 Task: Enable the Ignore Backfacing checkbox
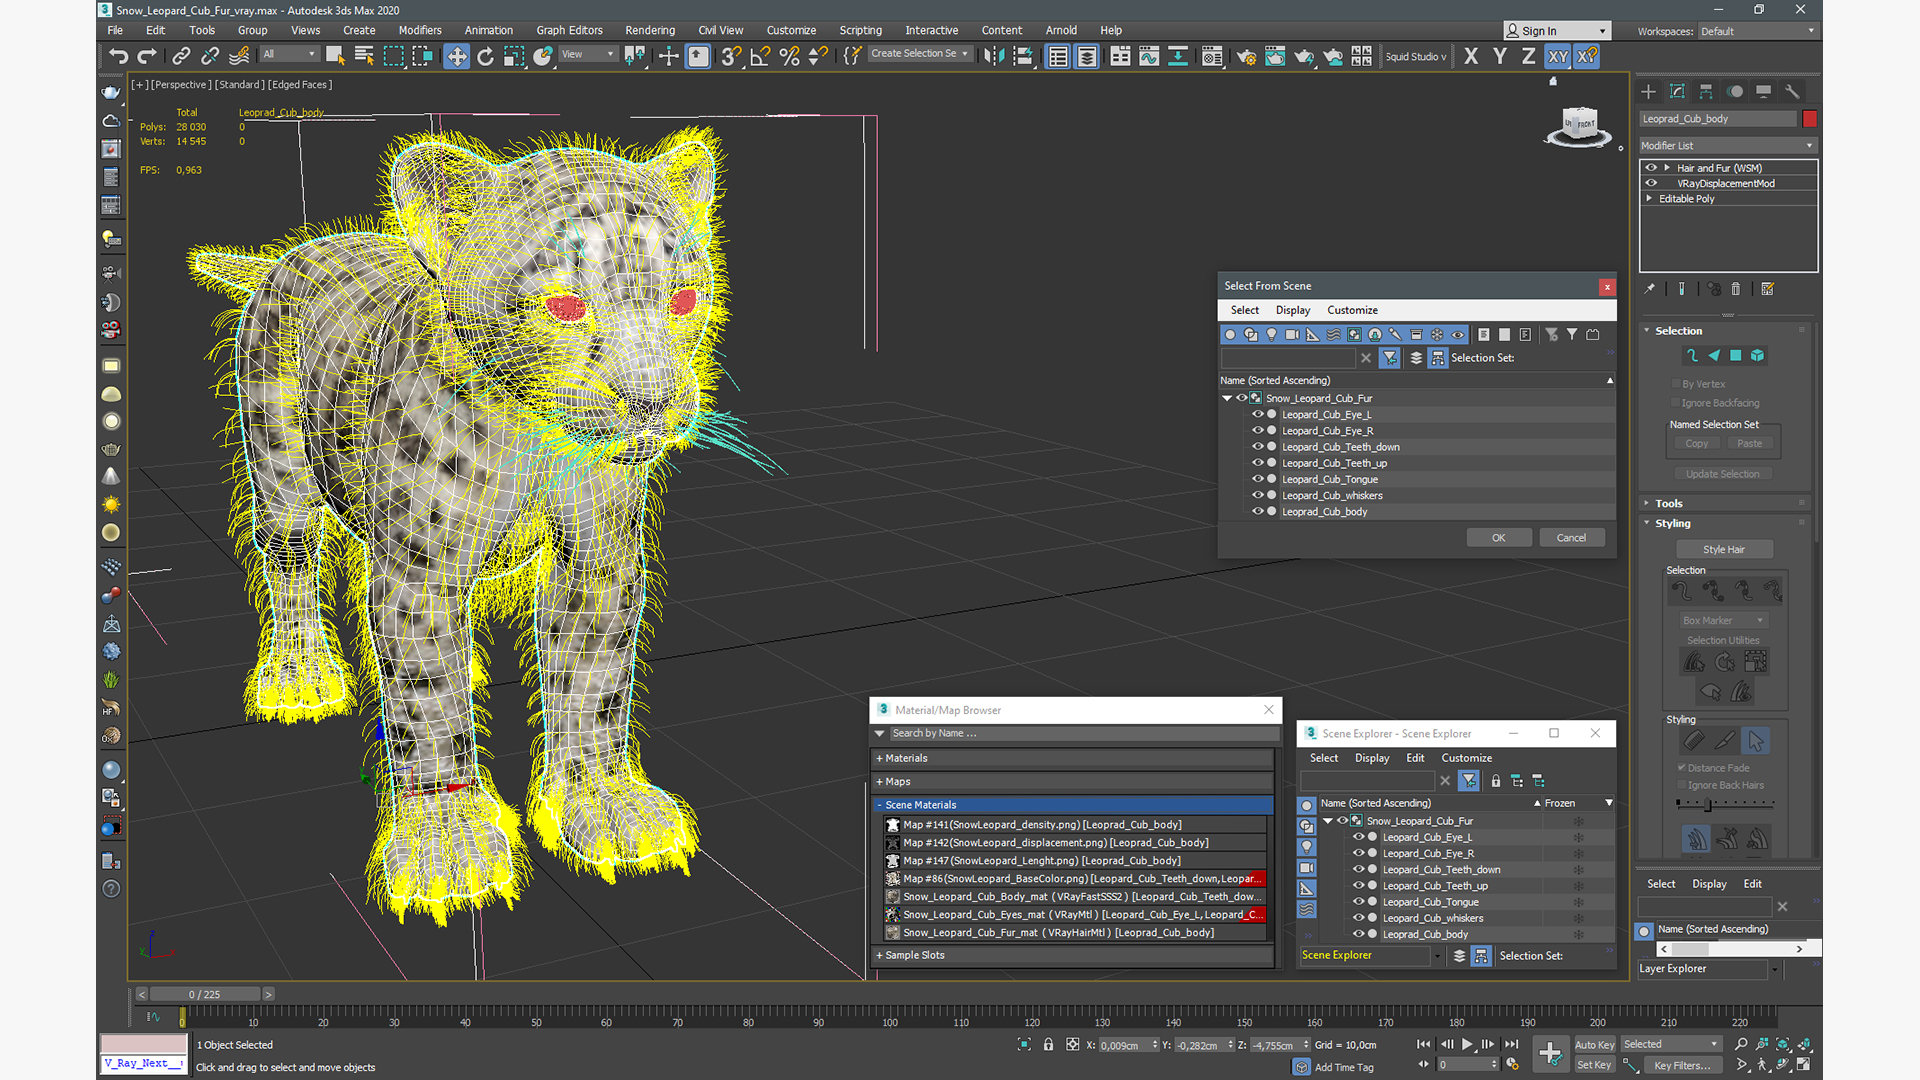1676,403
